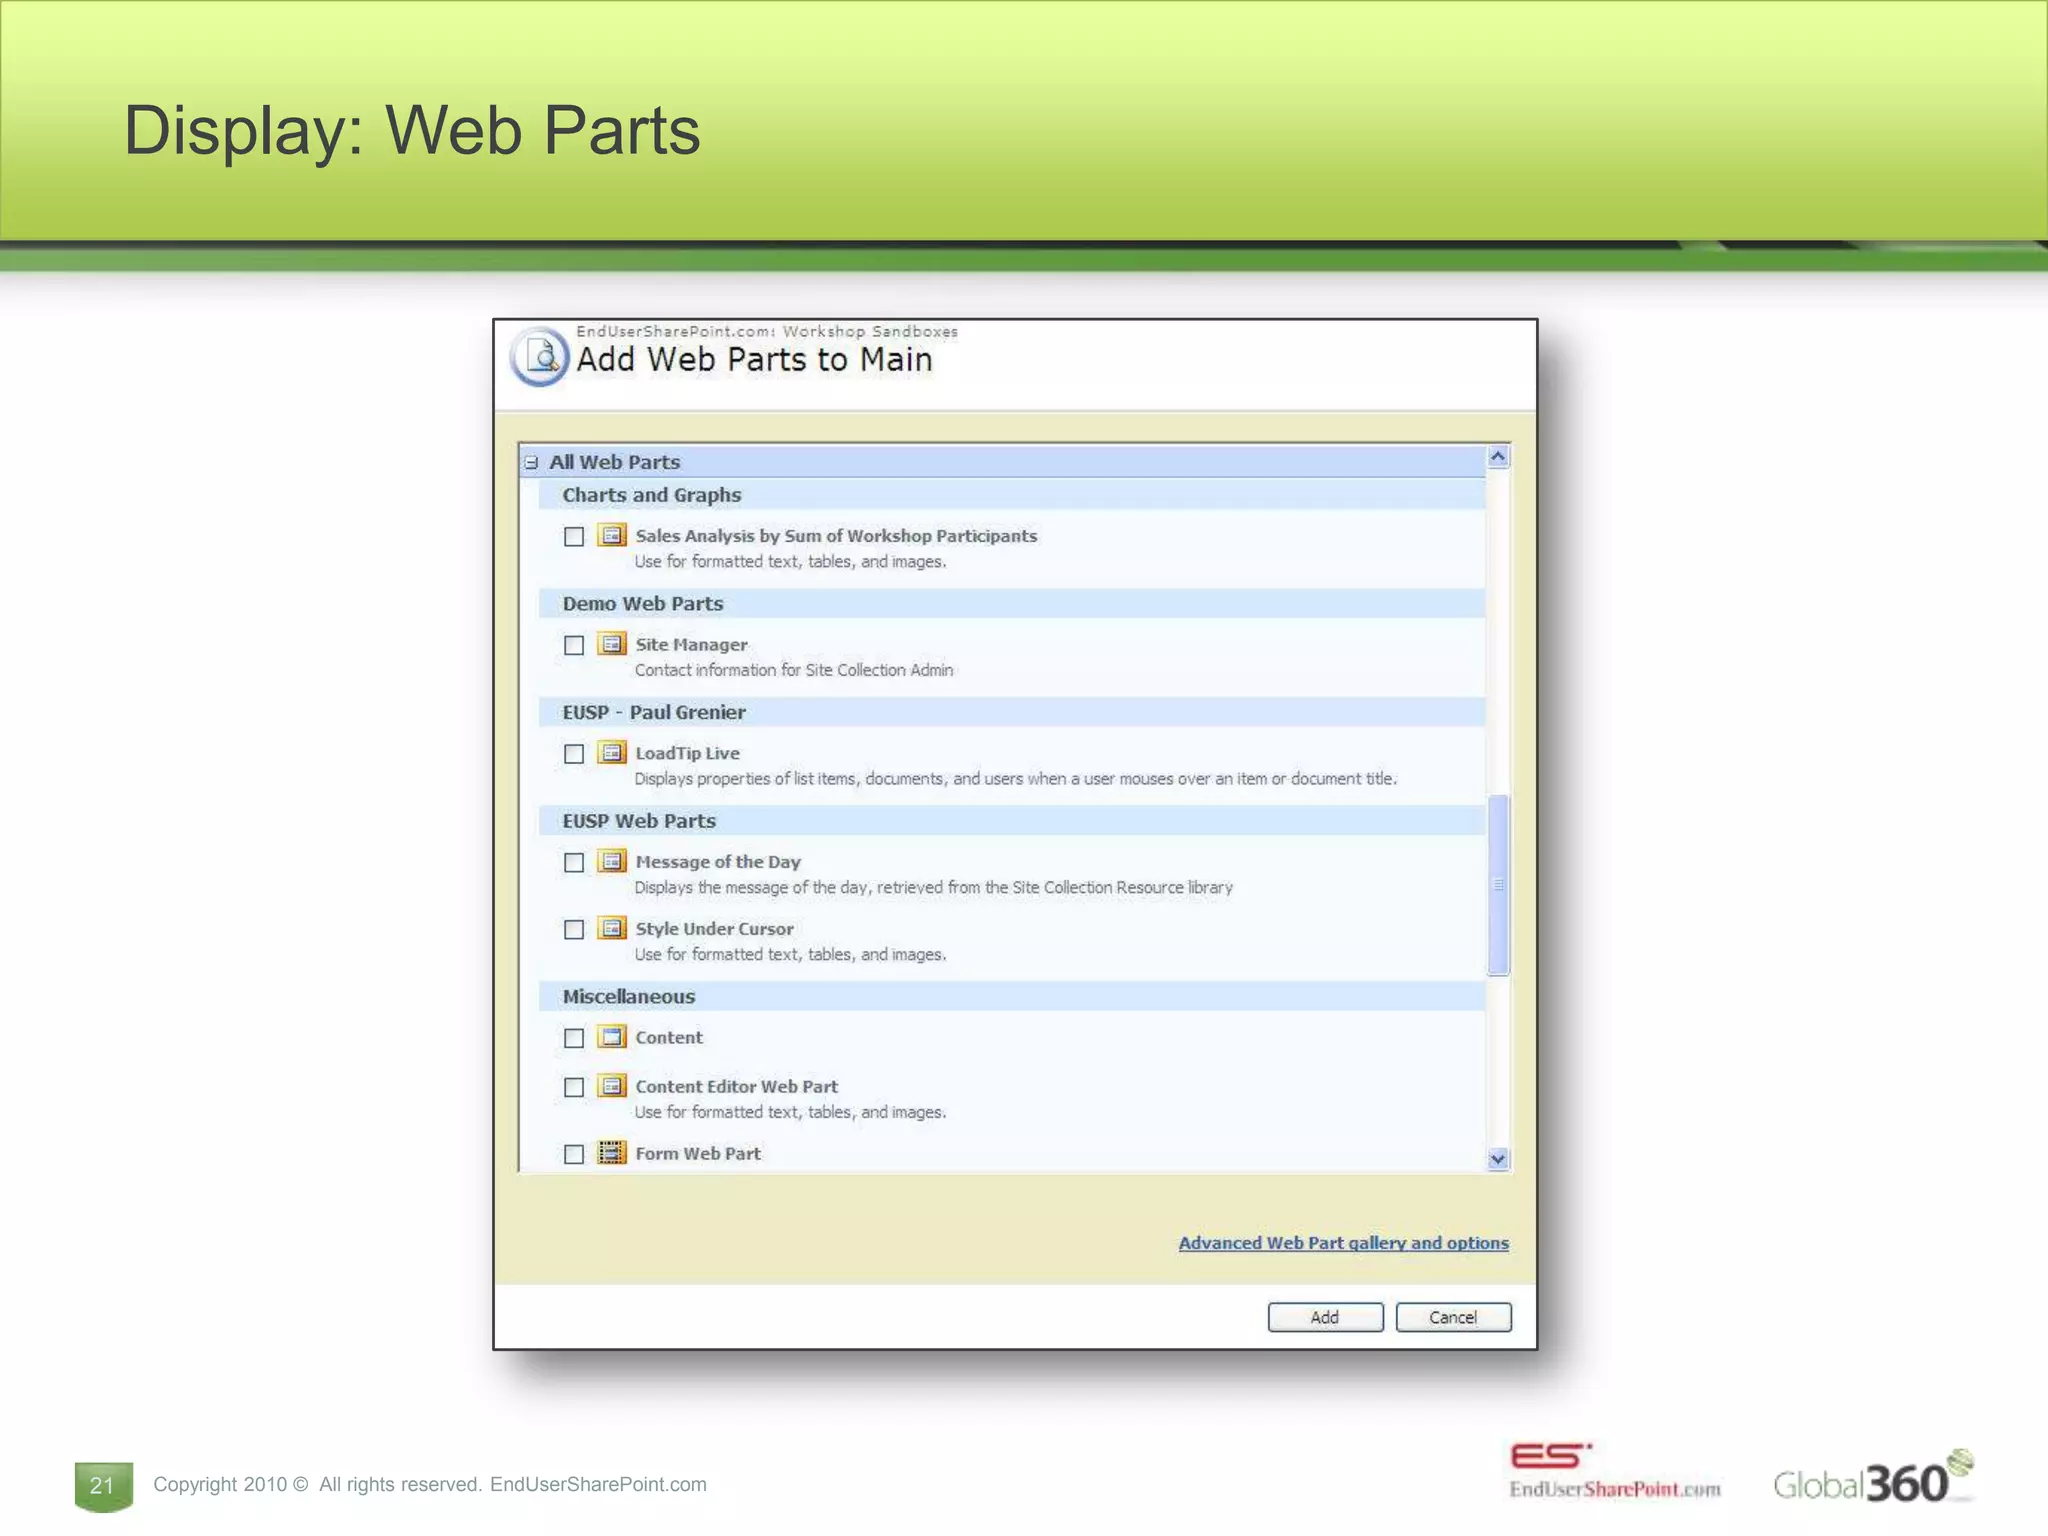Click the Site Manager web part icon
The image size is (2048, 1536).
(x=612, y=644)
